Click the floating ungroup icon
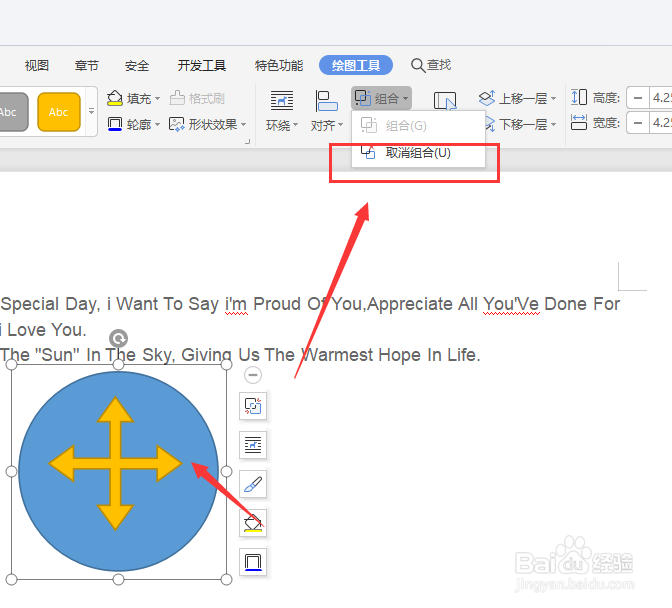This screenshot has height=608, width=672. [253, 406]
